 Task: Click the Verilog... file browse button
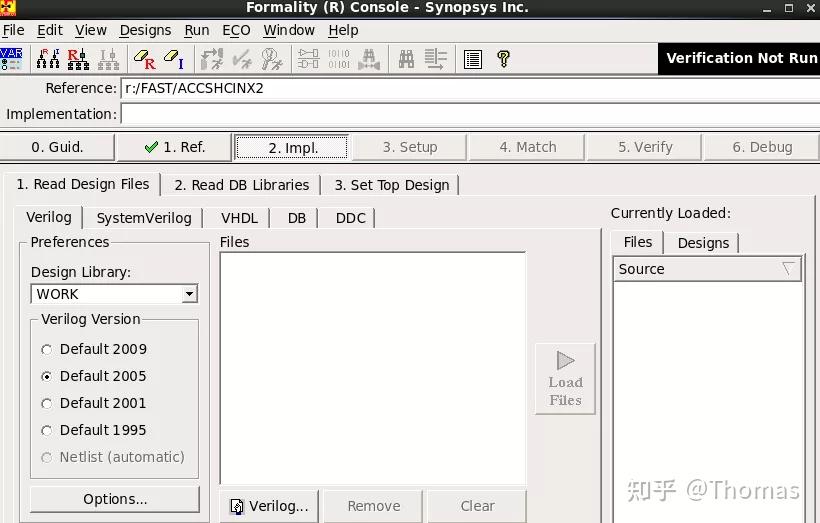coord(269,506)
